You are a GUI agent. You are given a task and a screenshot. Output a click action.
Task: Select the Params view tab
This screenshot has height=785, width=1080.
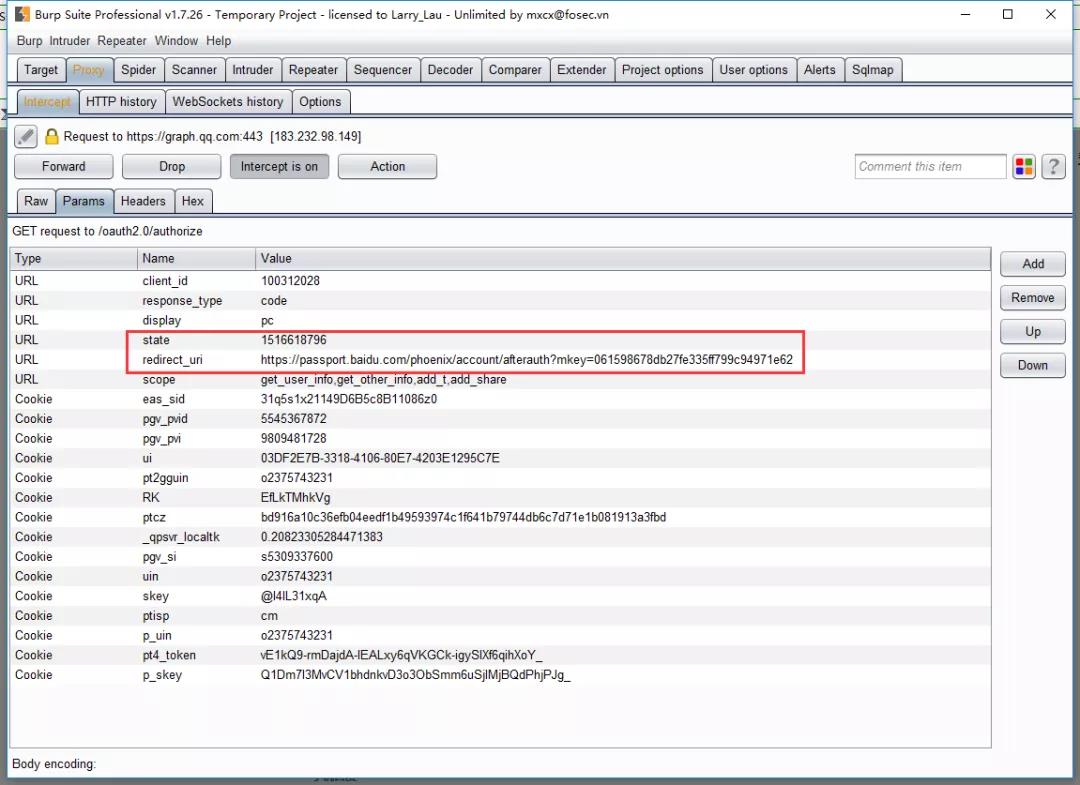pyautogui.click(x=84, y=201)
